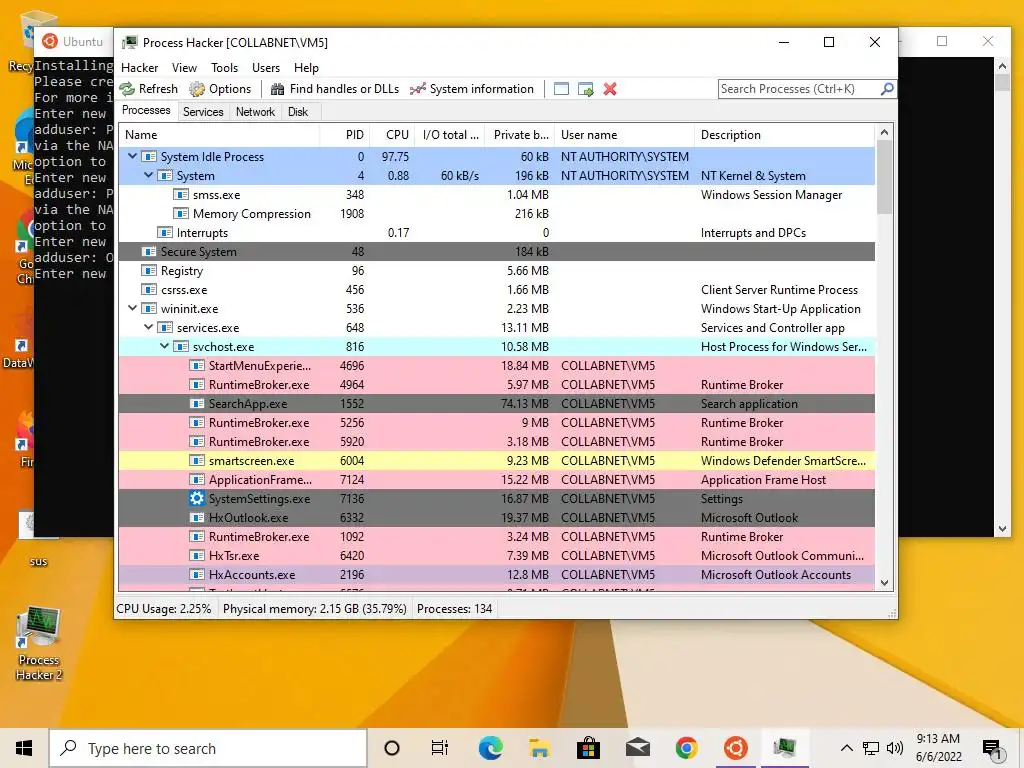Sort by I/O total column header
The image size is (1024, 768).
449,135
